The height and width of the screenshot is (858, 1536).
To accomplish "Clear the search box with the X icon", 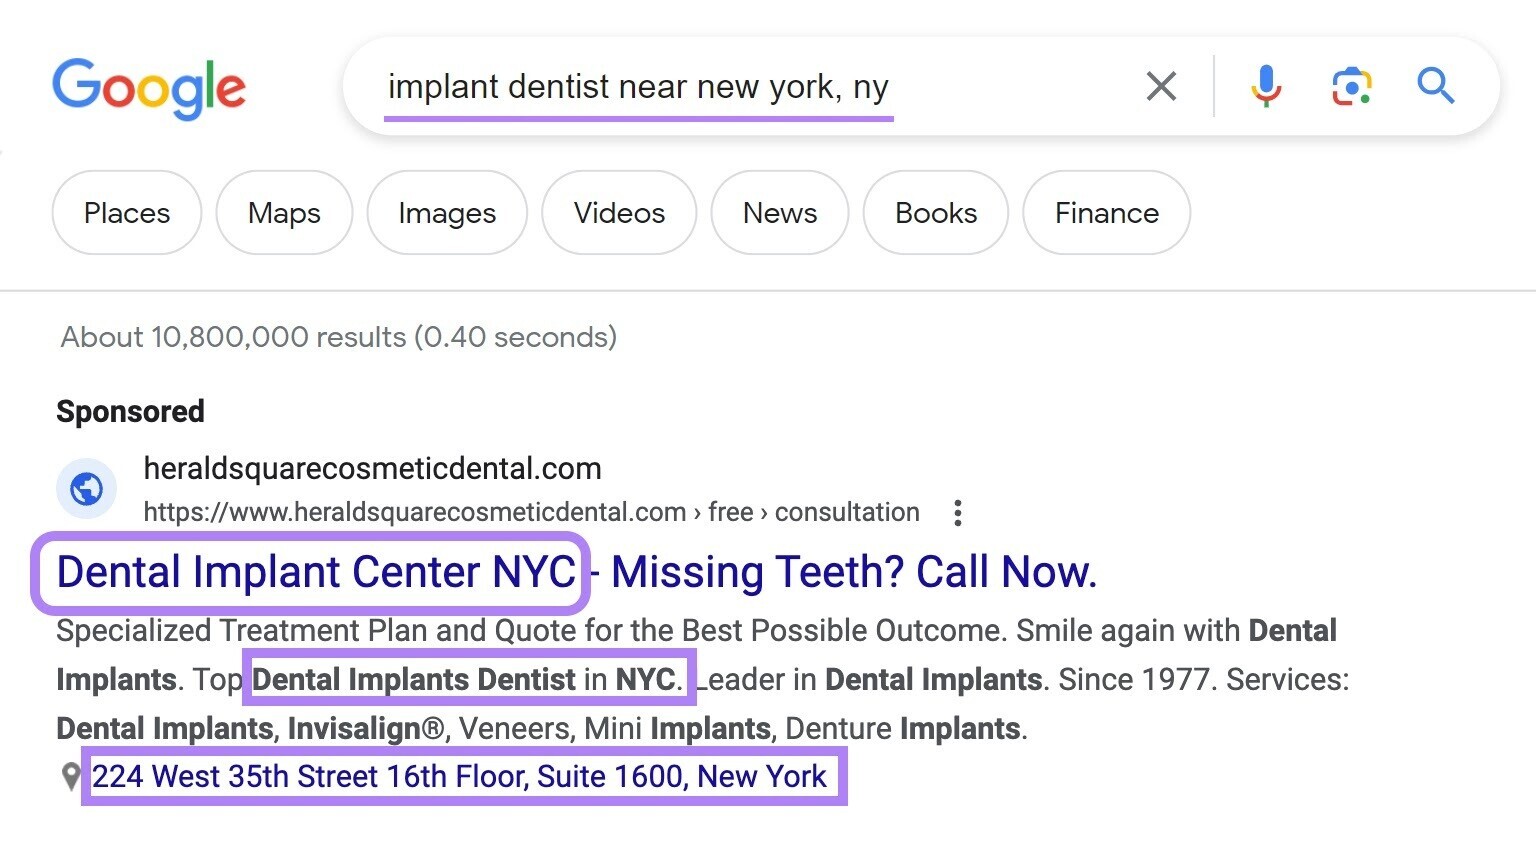I will click(1161, 86).
